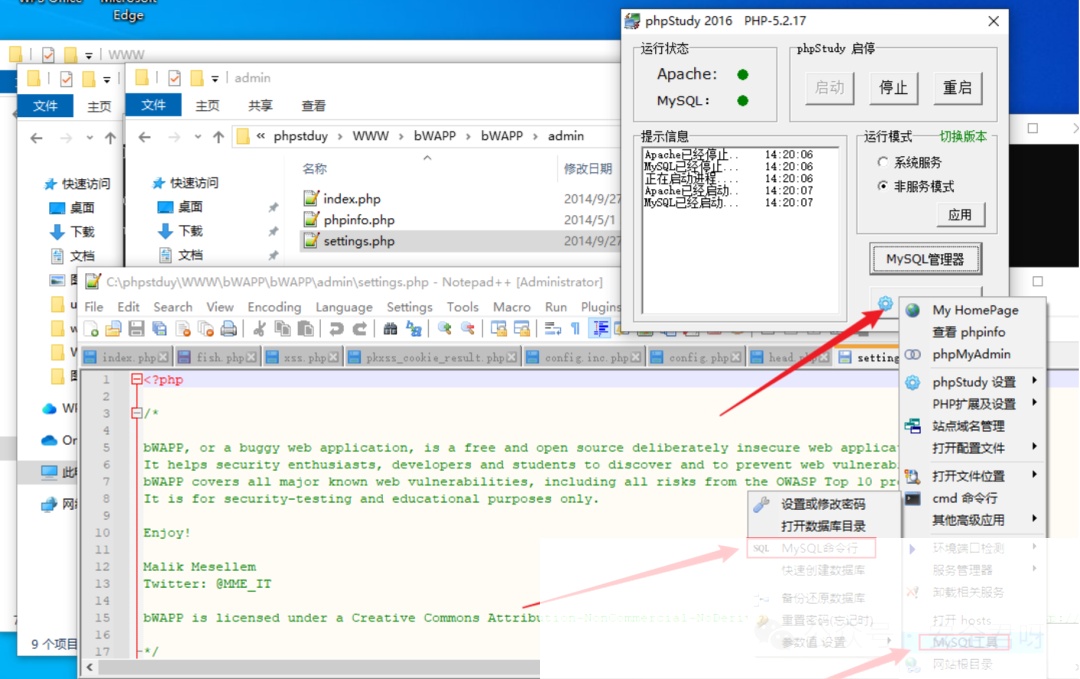Switch to pkxss_cookie_result.php tab
The width and height of the screenshot is (1080, 679).
coord(433,357)
